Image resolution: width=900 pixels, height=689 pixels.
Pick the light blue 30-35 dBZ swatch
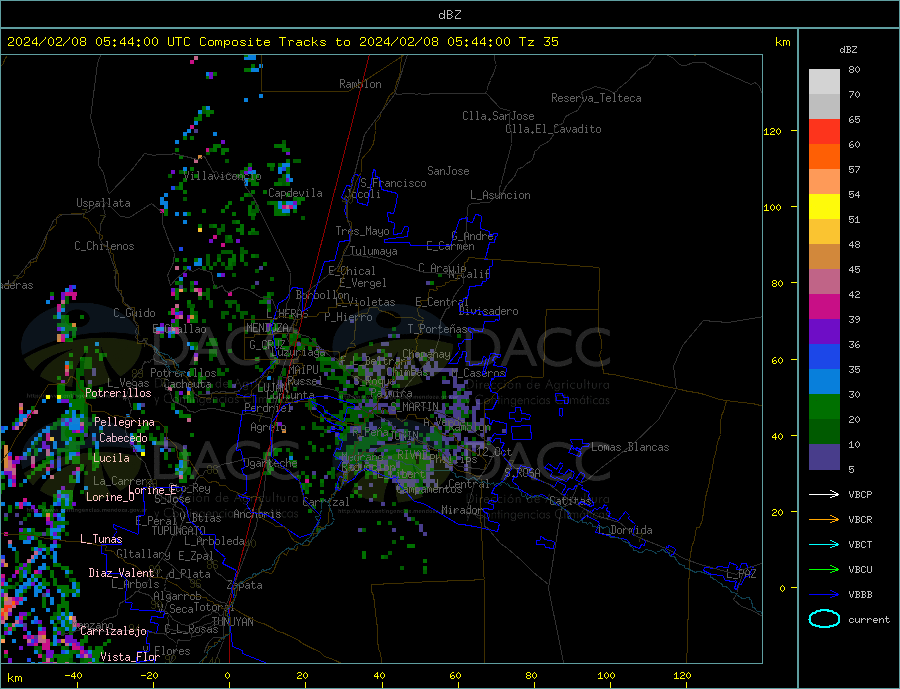824,382
